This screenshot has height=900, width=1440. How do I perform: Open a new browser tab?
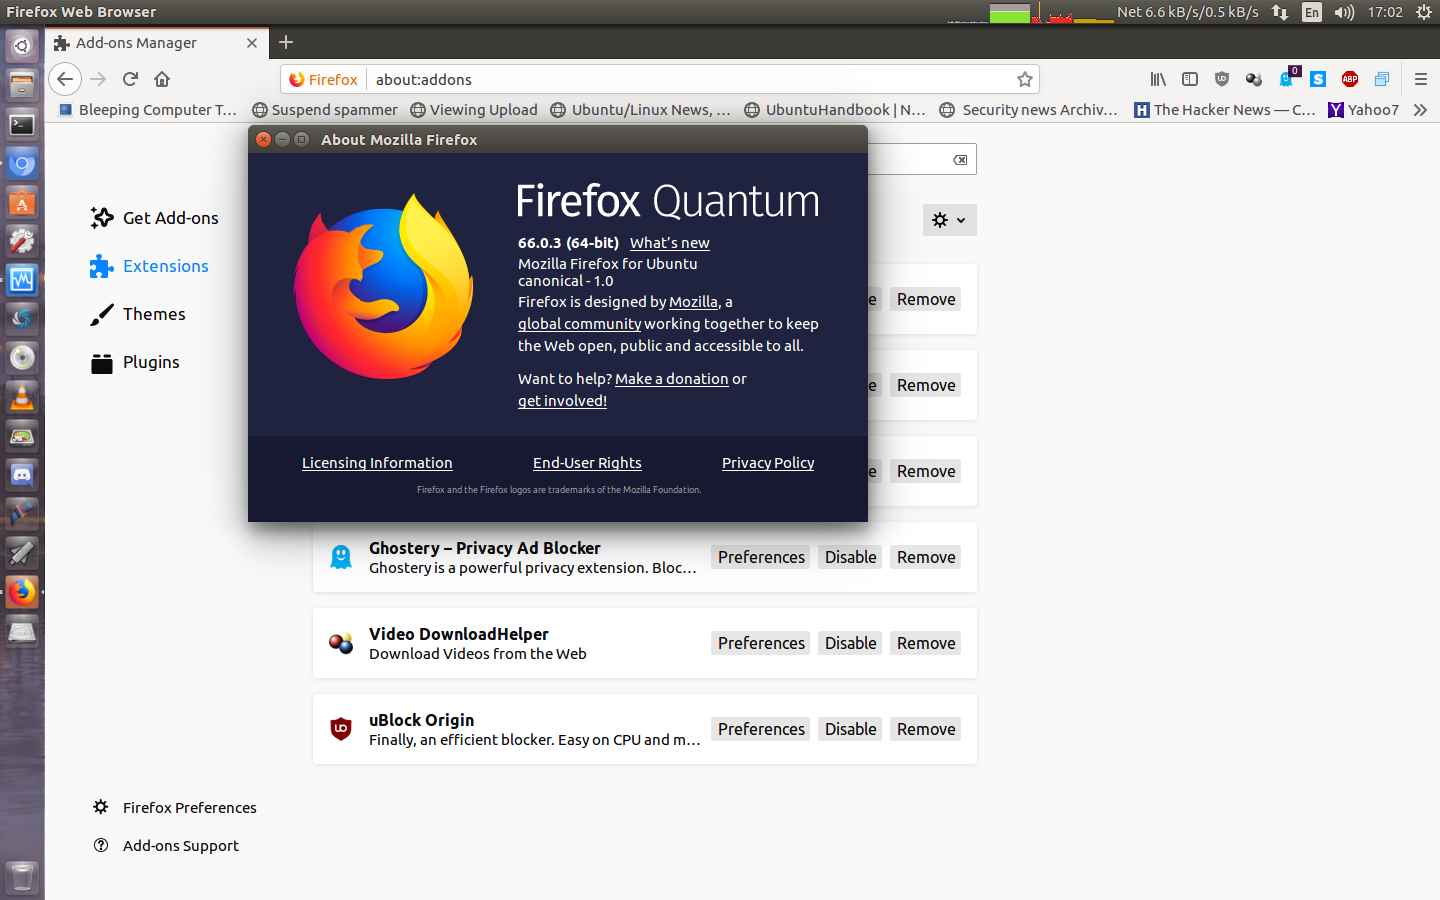[286, 42]
